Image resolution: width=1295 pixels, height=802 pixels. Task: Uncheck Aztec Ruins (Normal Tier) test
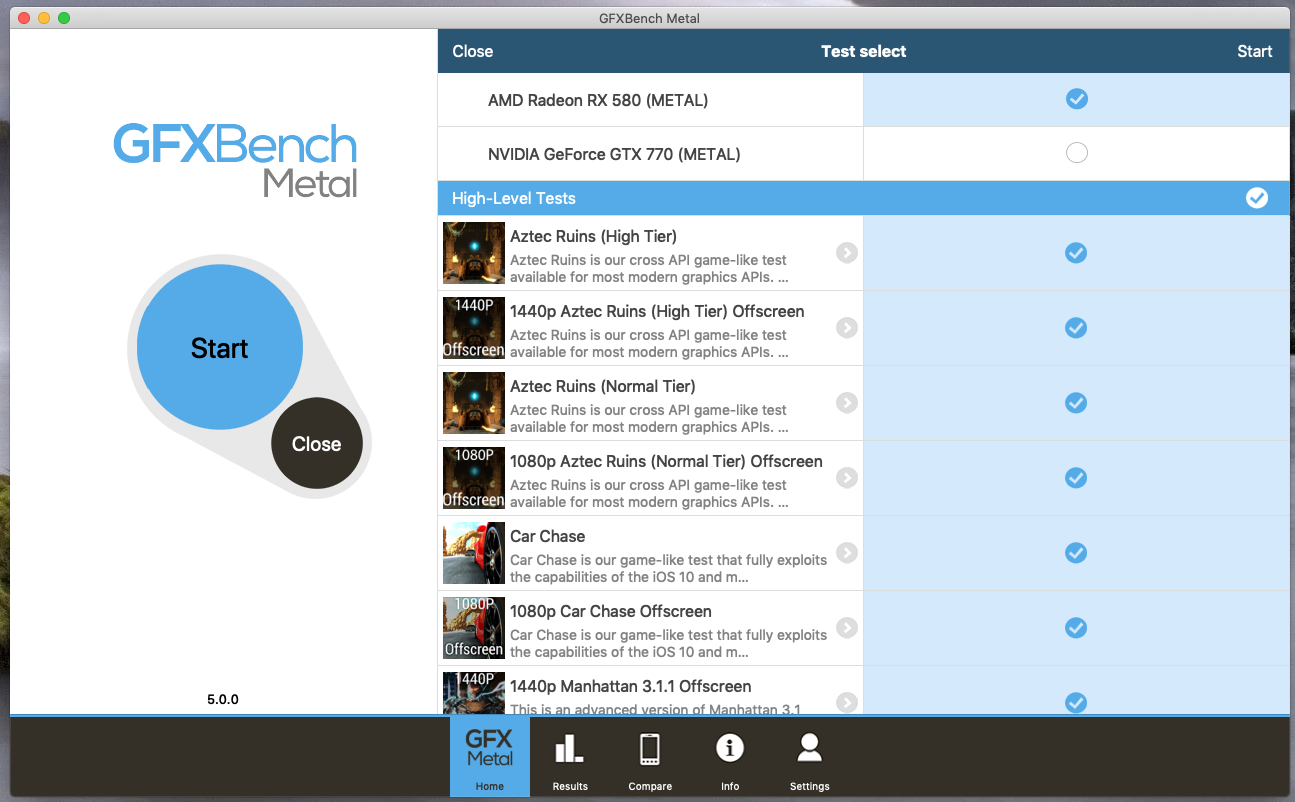click(1076, 403)
